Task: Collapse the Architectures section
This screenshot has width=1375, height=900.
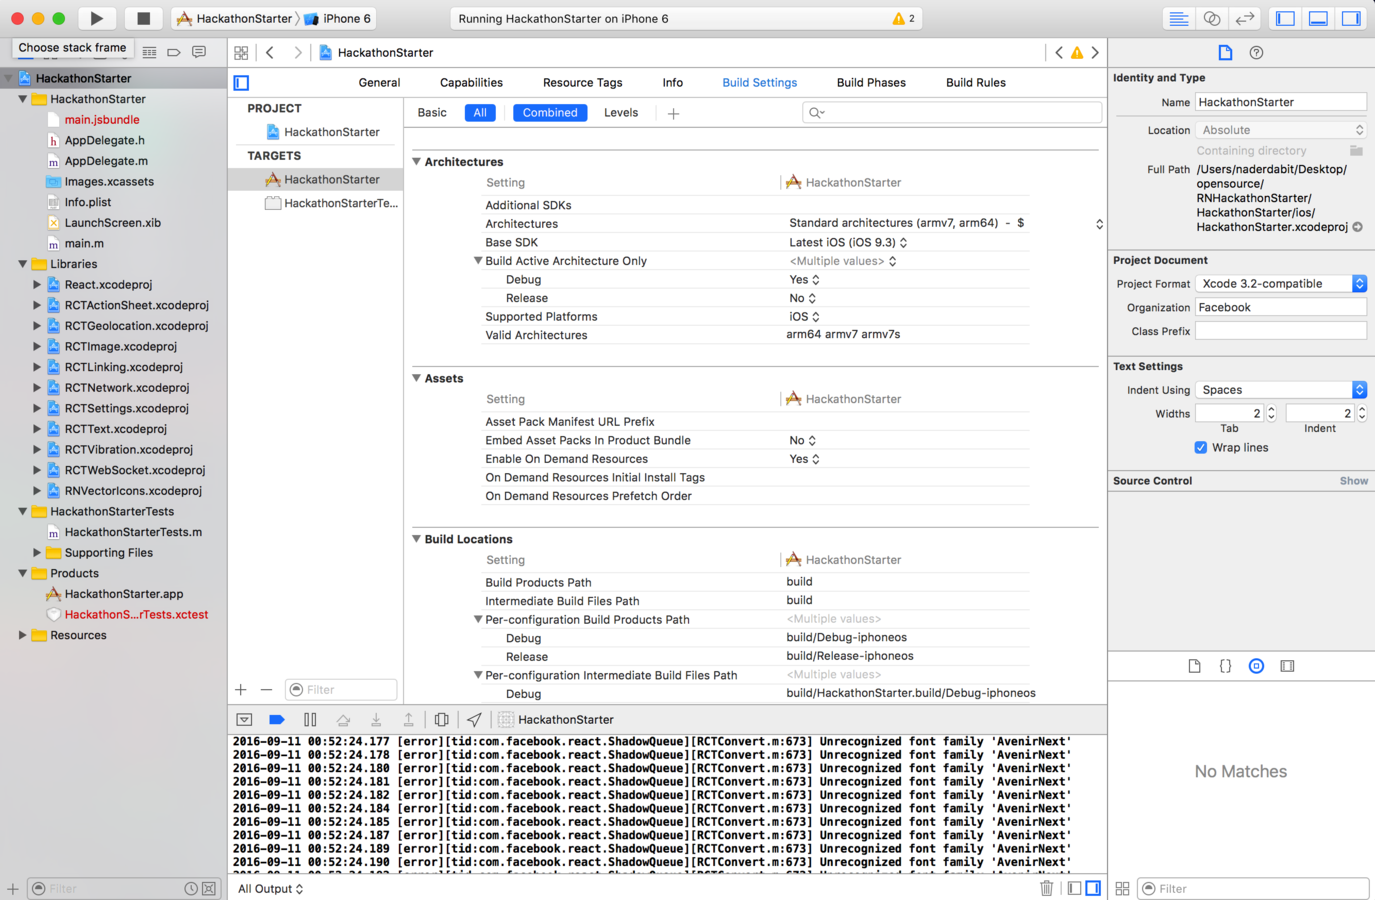Action: point(417,162)
